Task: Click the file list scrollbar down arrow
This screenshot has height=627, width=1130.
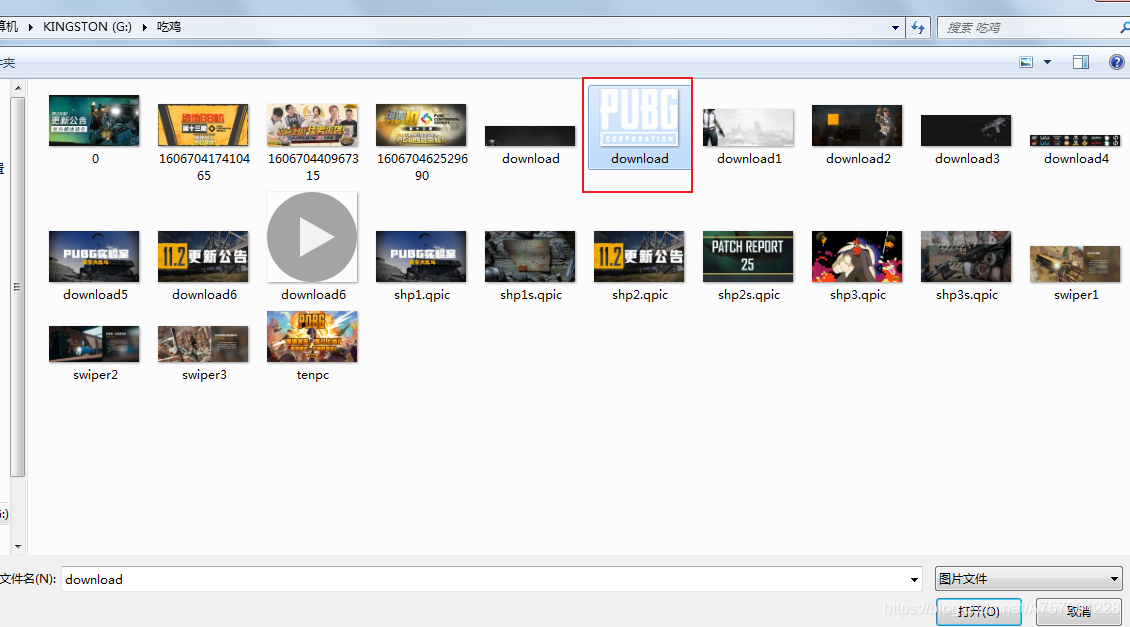Action: click(18, 547)
